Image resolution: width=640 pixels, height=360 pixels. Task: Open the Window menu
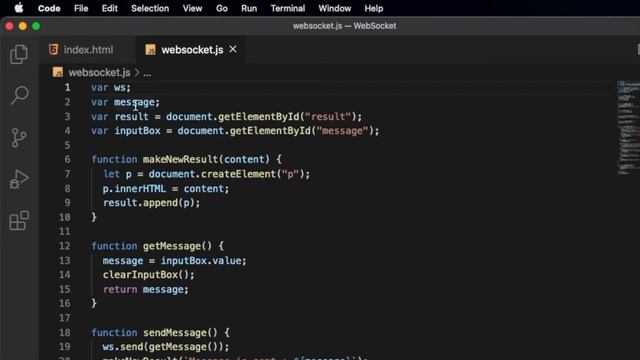pos(334,8)
